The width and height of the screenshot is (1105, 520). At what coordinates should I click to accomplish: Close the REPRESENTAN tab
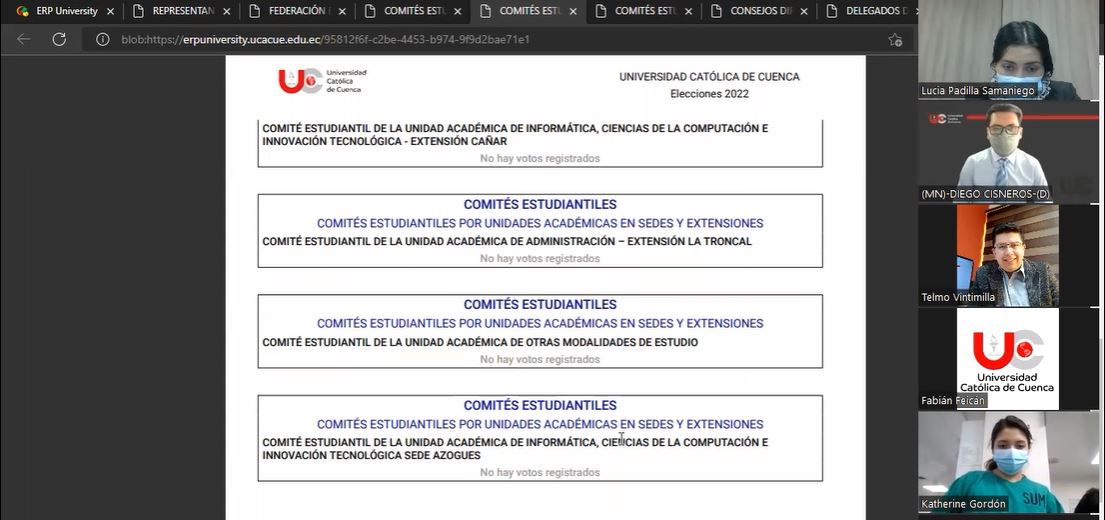[x=226, y=11]
